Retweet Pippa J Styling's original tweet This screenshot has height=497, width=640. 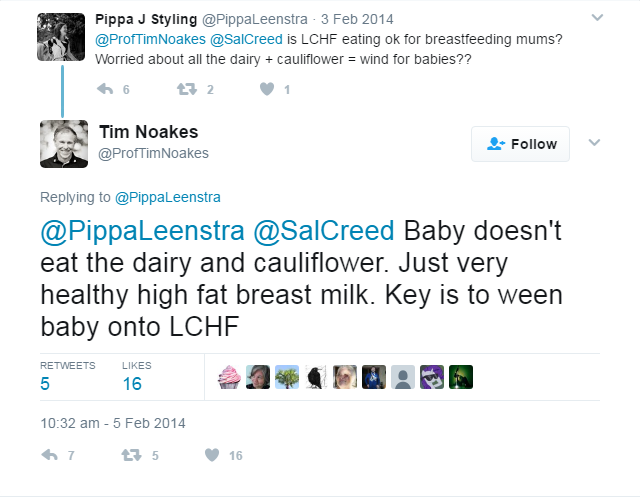(185, 90)
